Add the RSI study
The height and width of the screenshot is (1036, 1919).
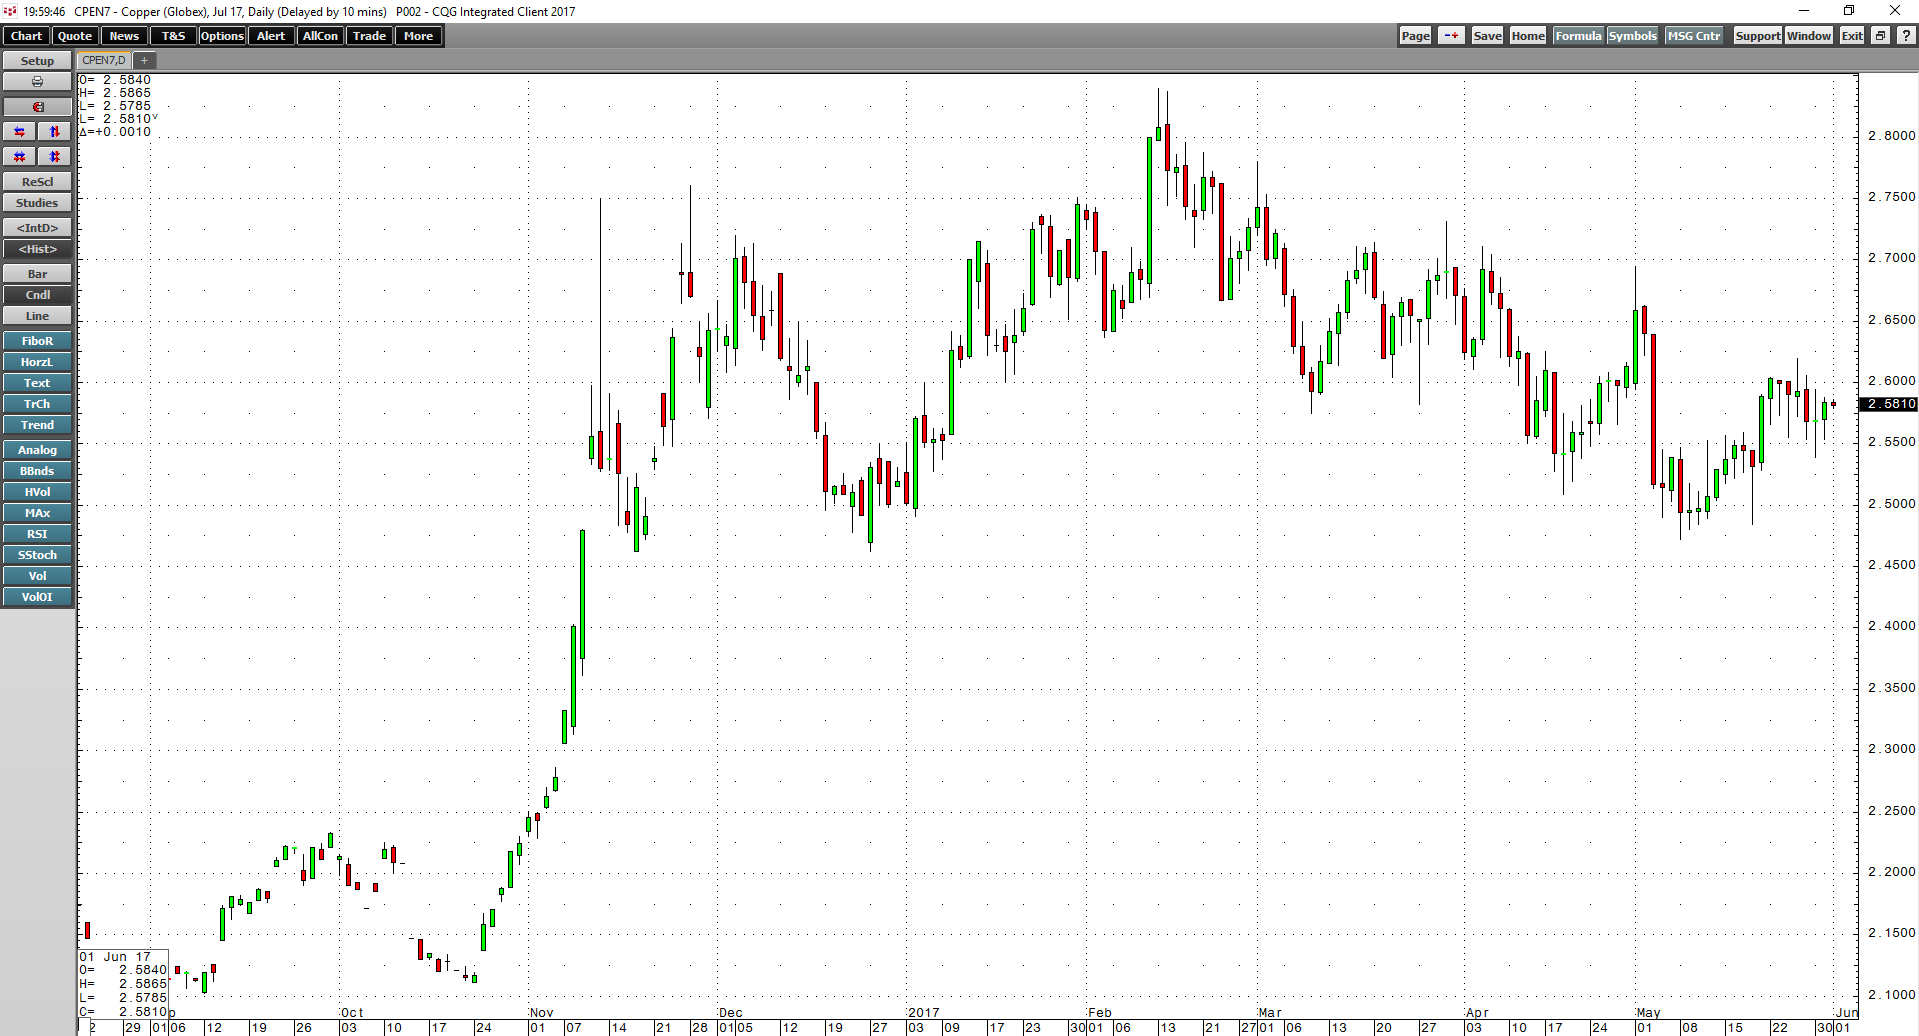(x=37, y=534)
